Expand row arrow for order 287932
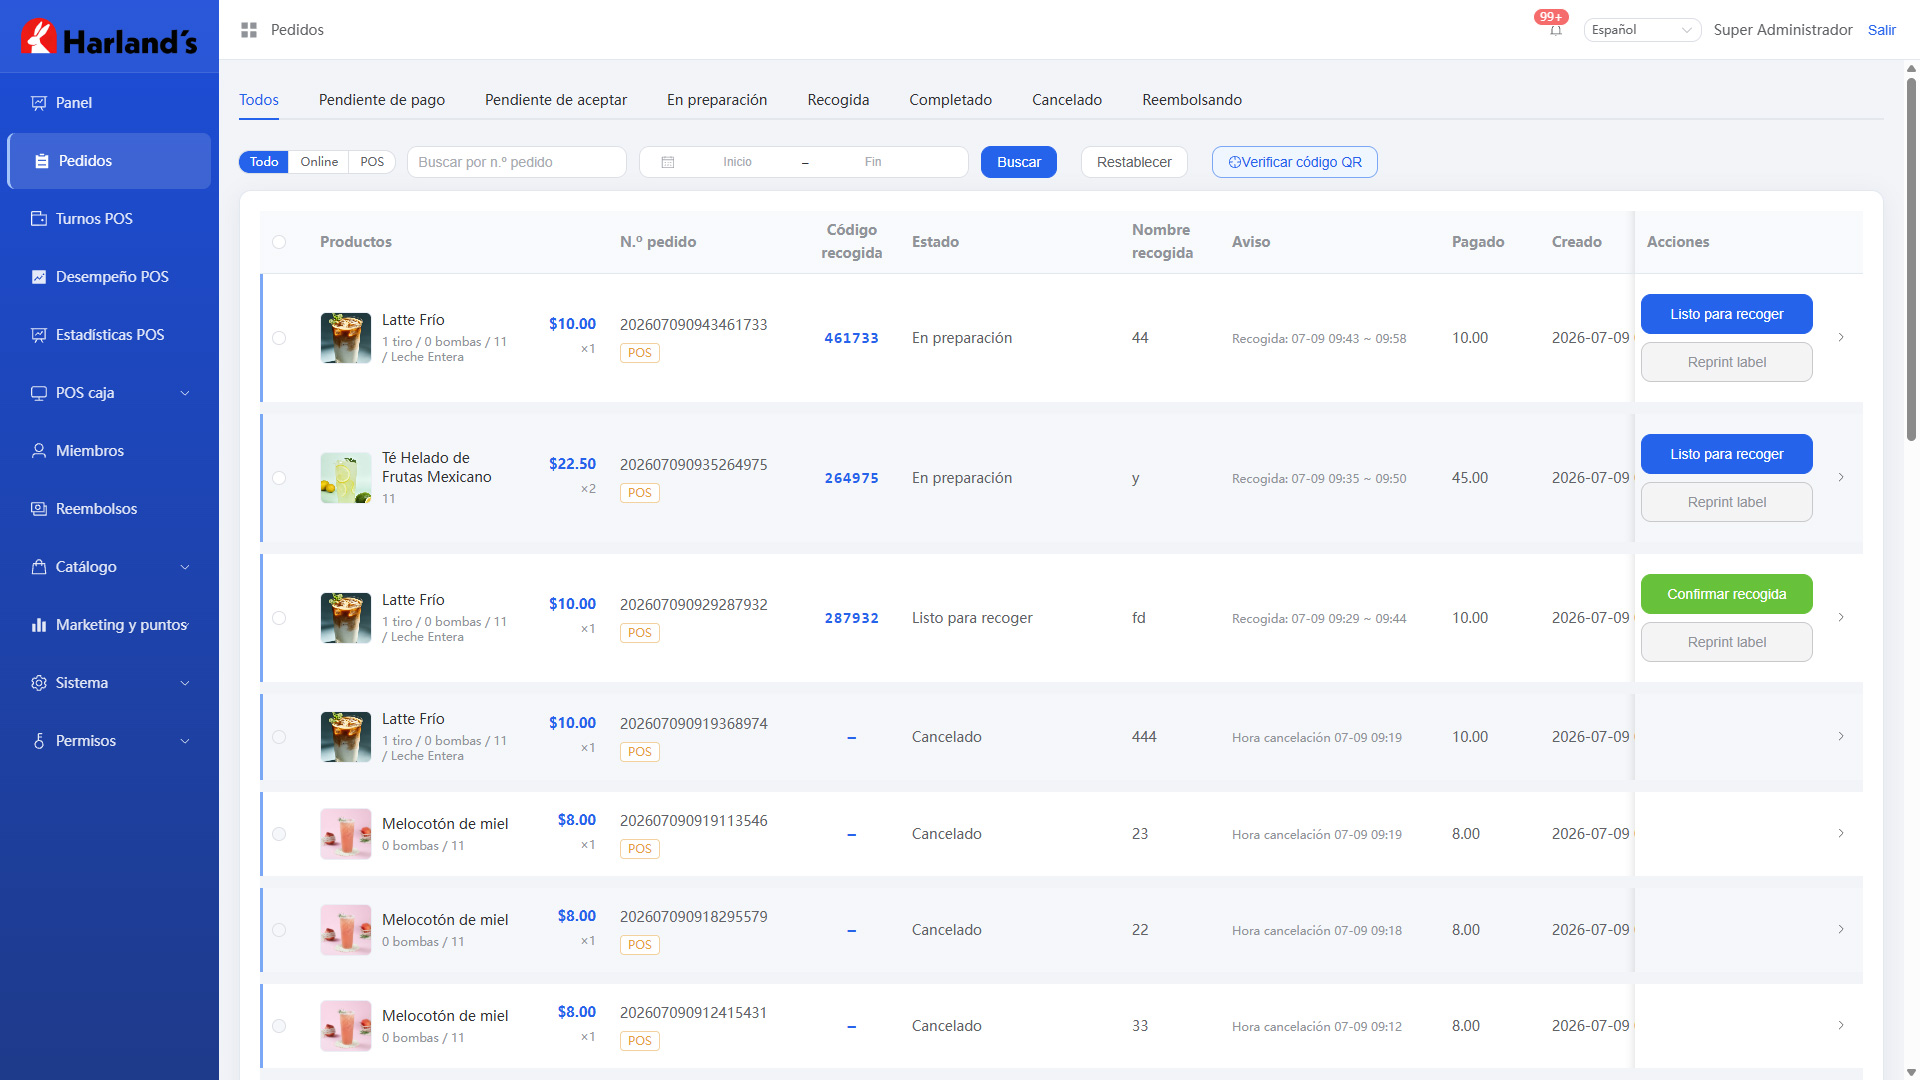Viewport: 1920px width, 1080px height. [x=1841, y=618]
